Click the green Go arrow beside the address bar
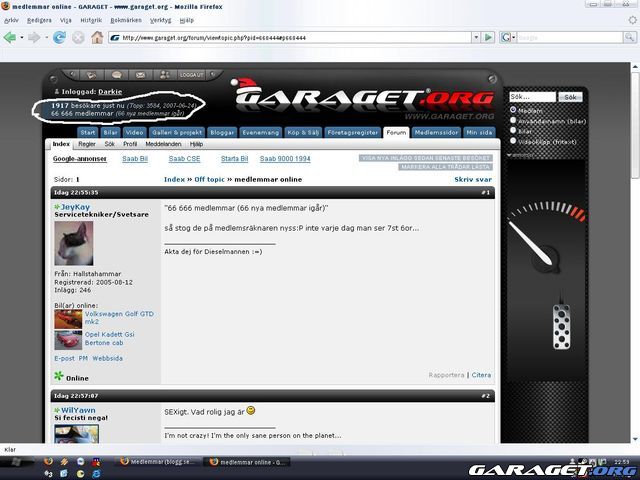Viewport: 640px width, 480px height. click(488, 38)
